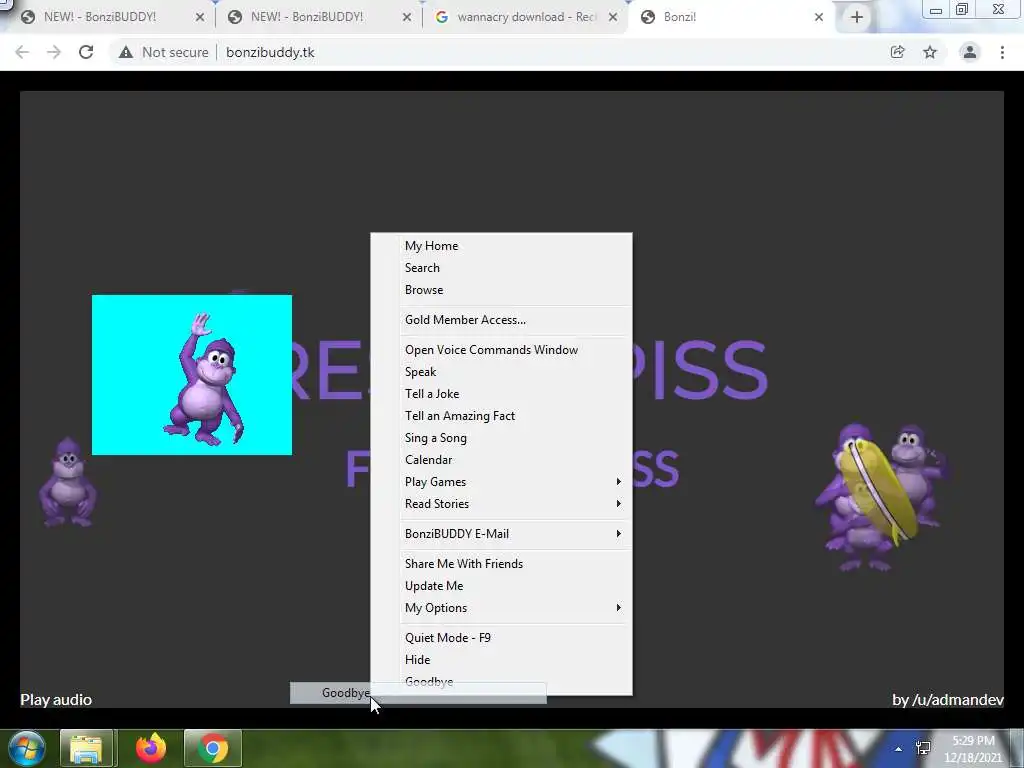Open the share page icon
The image size is (1024, 768).
(897, 52)
